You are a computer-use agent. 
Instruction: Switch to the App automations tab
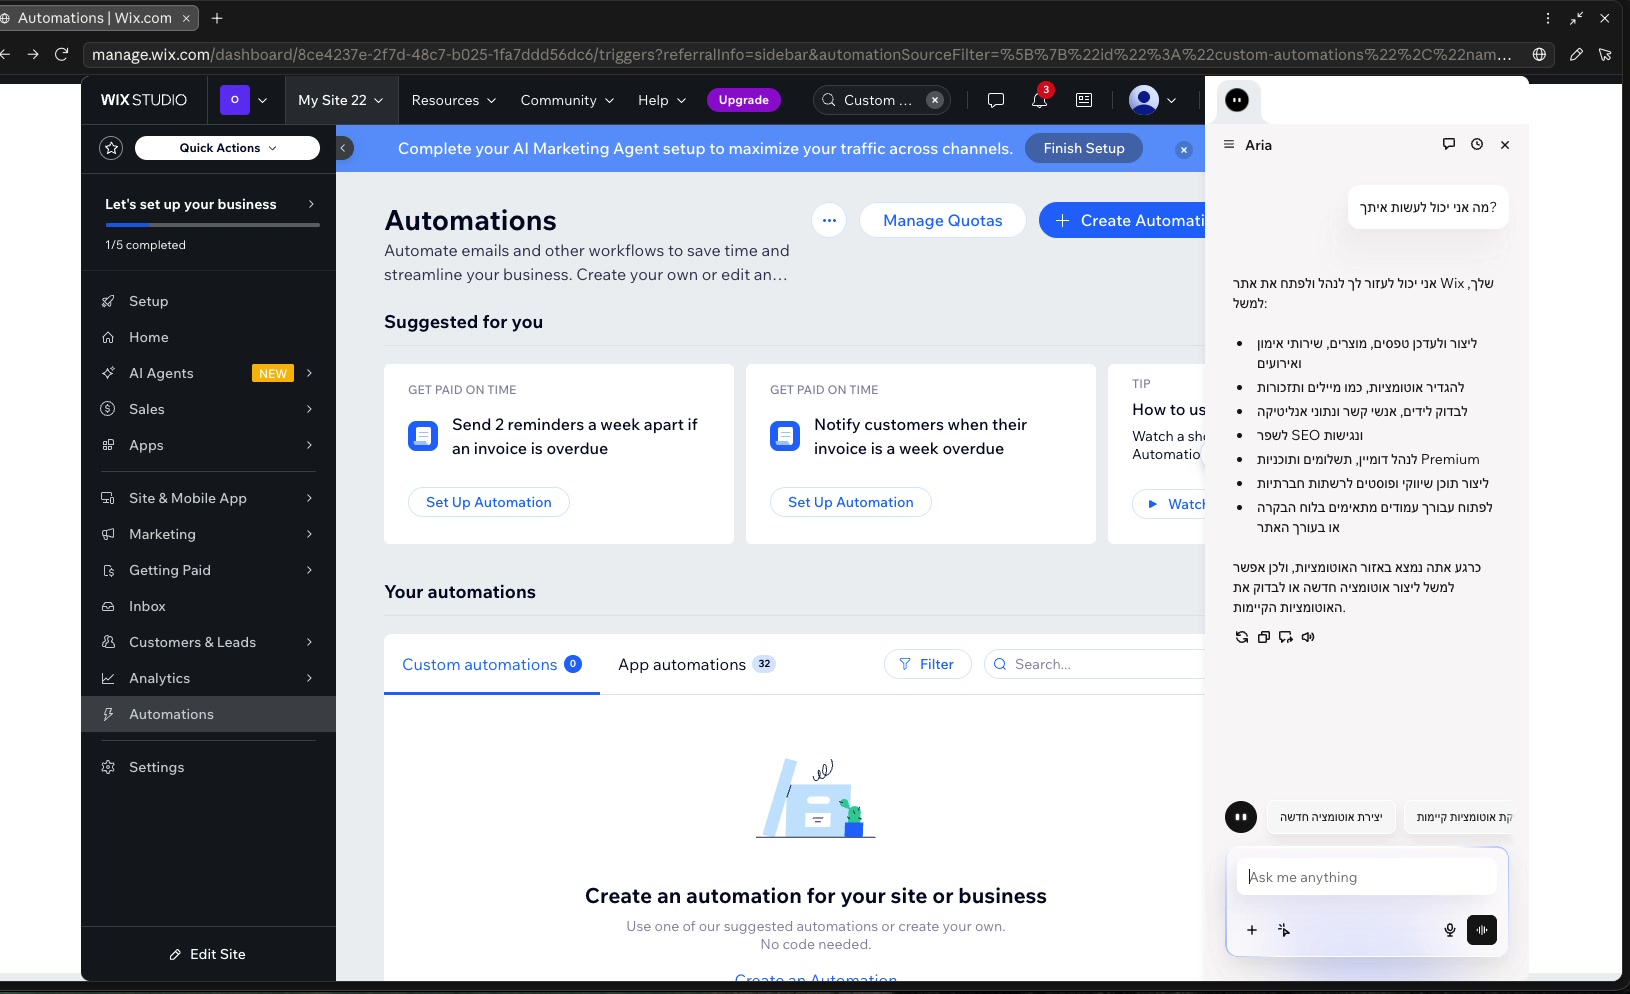pos(697,664)
